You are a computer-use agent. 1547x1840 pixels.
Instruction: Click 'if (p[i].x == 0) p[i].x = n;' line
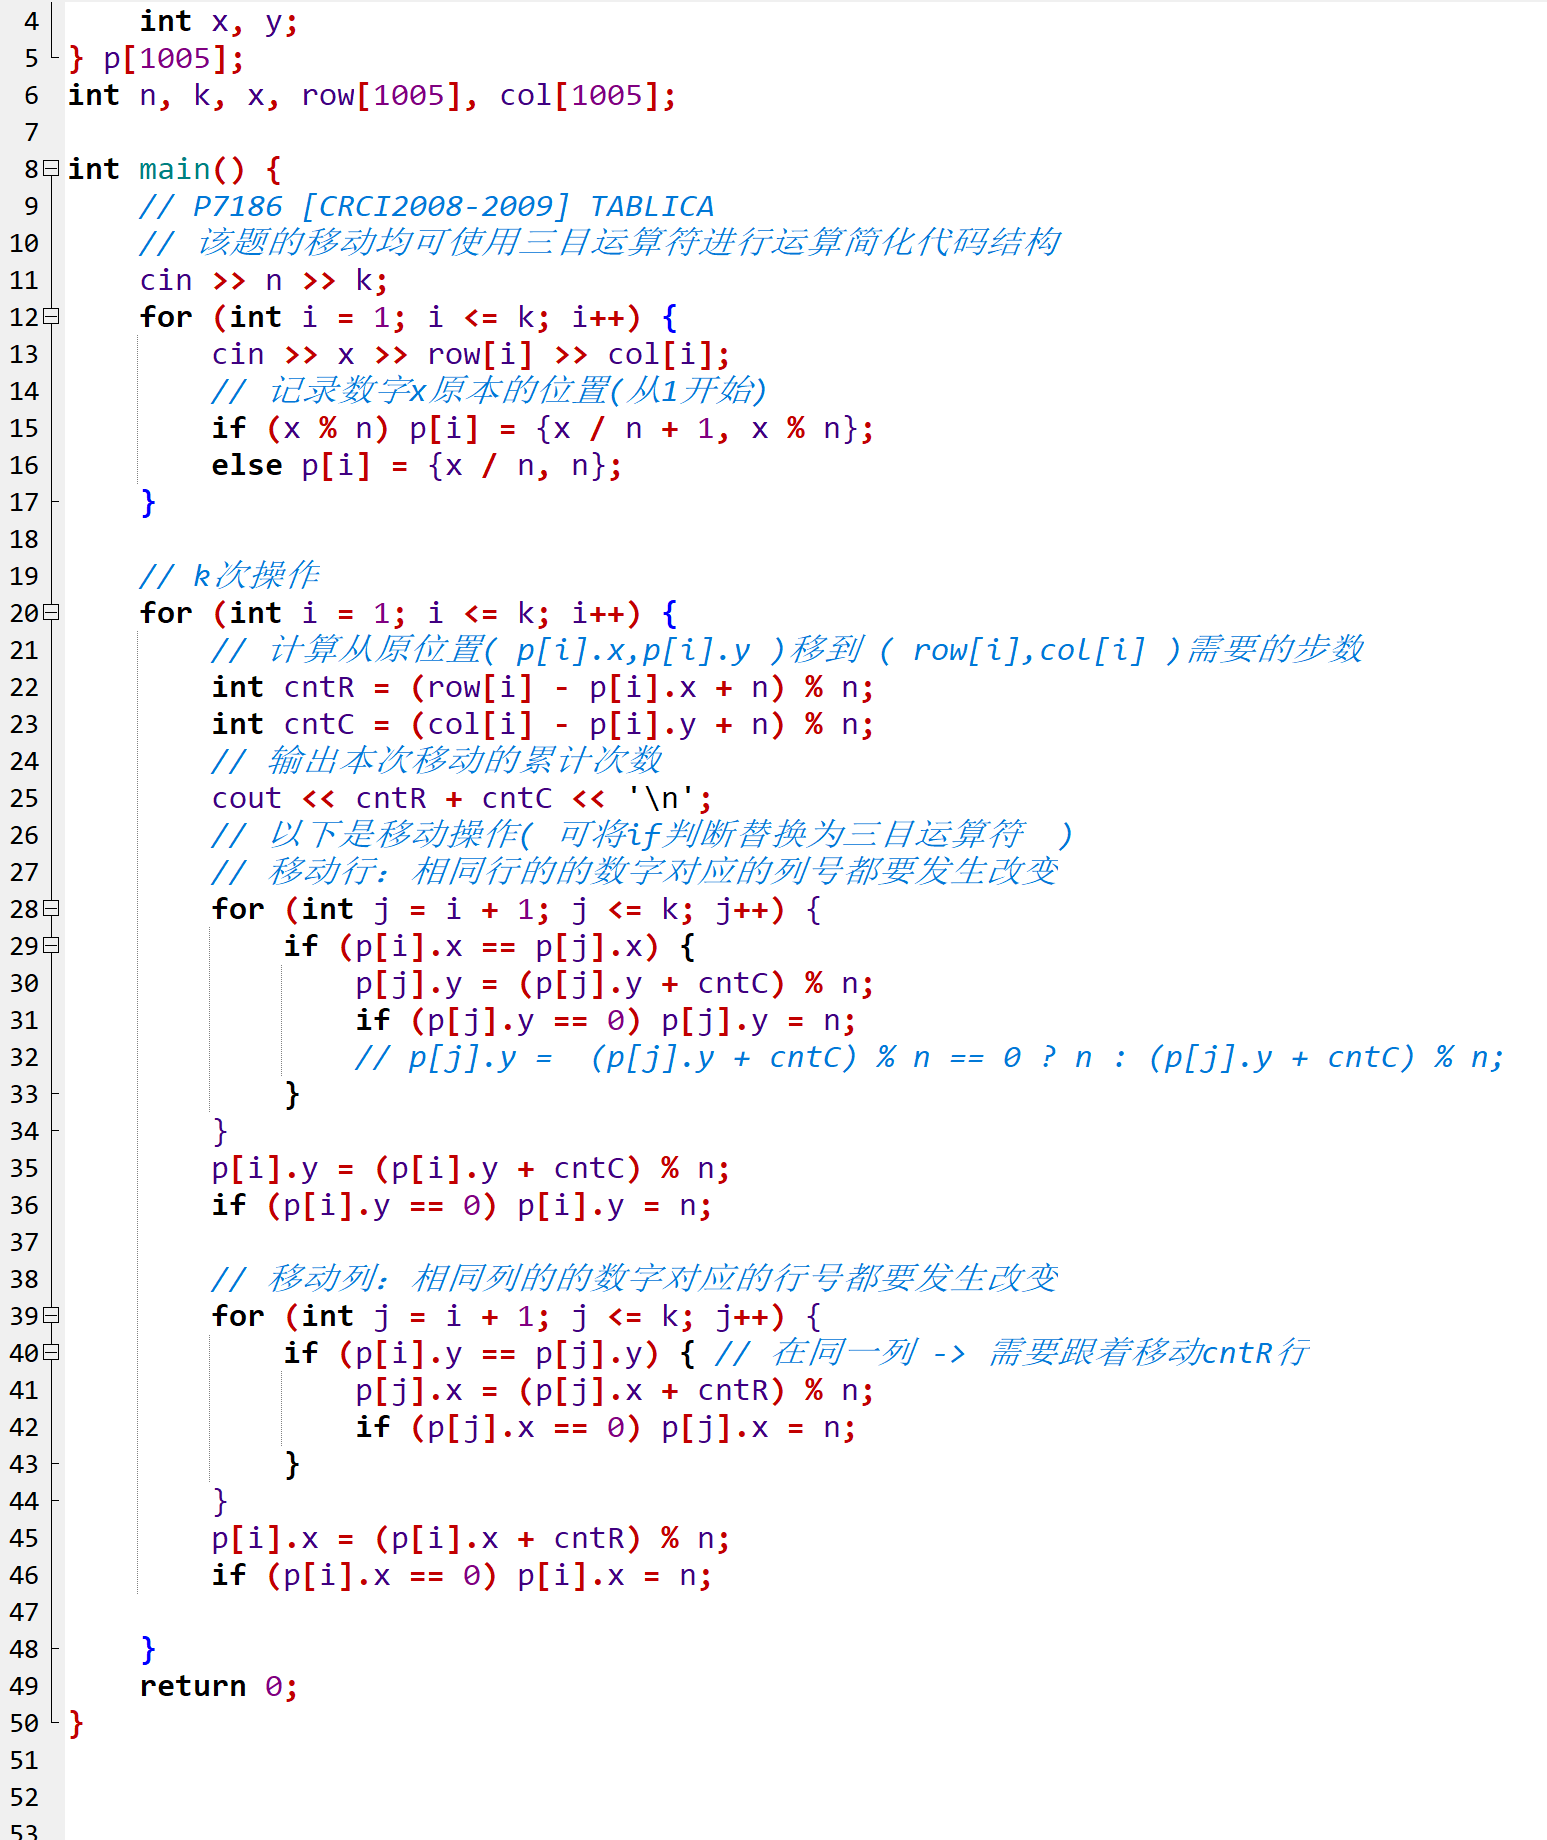click(462, 1575)
